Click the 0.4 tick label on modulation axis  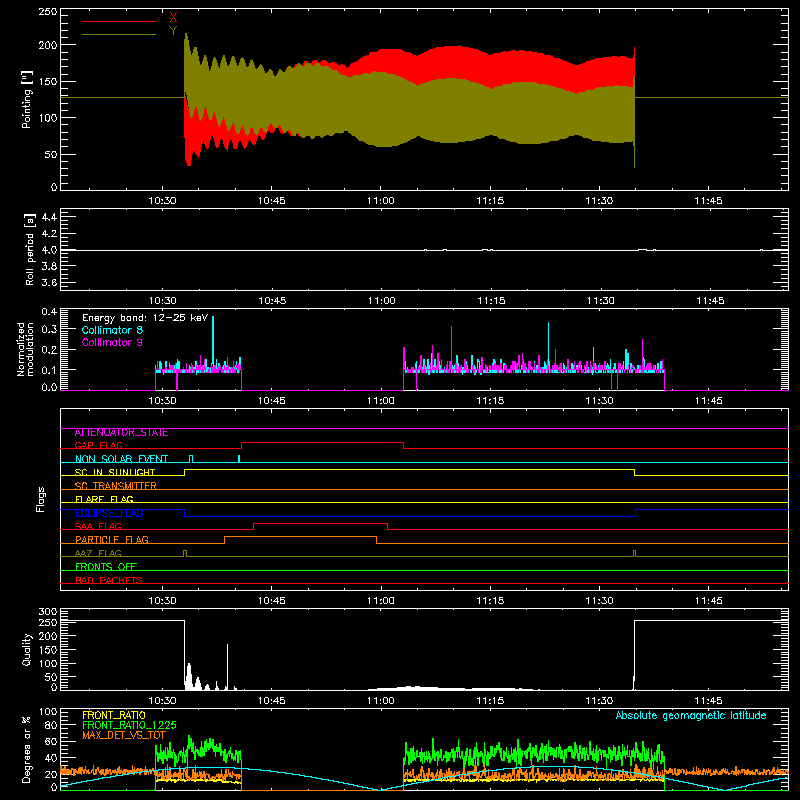49,311
